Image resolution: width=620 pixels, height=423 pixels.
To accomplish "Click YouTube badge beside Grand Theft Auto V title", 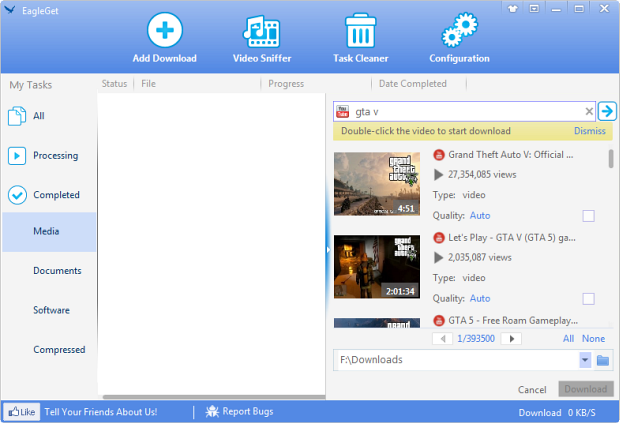I will (439, 155).
